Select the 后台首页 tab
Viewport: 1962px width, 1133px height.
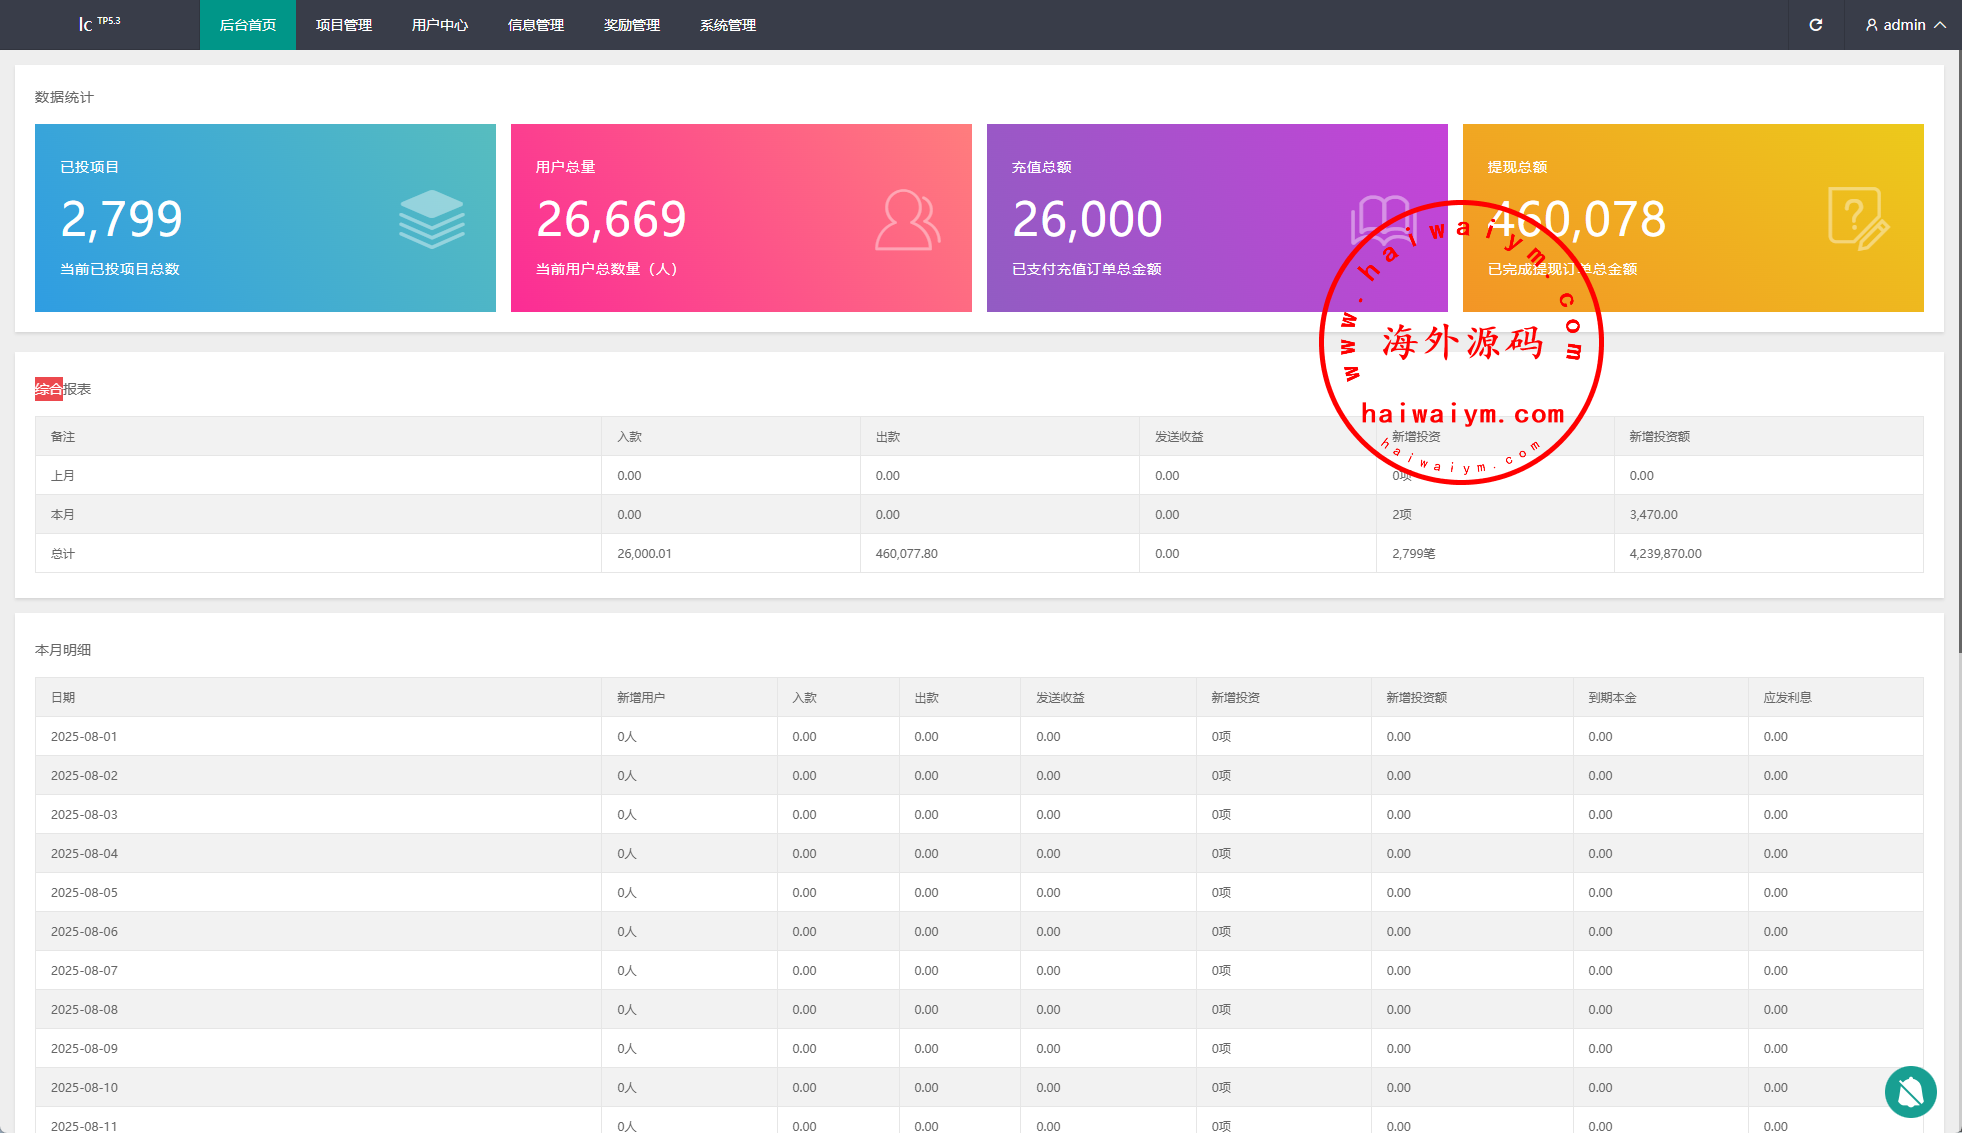pos(247,25)
